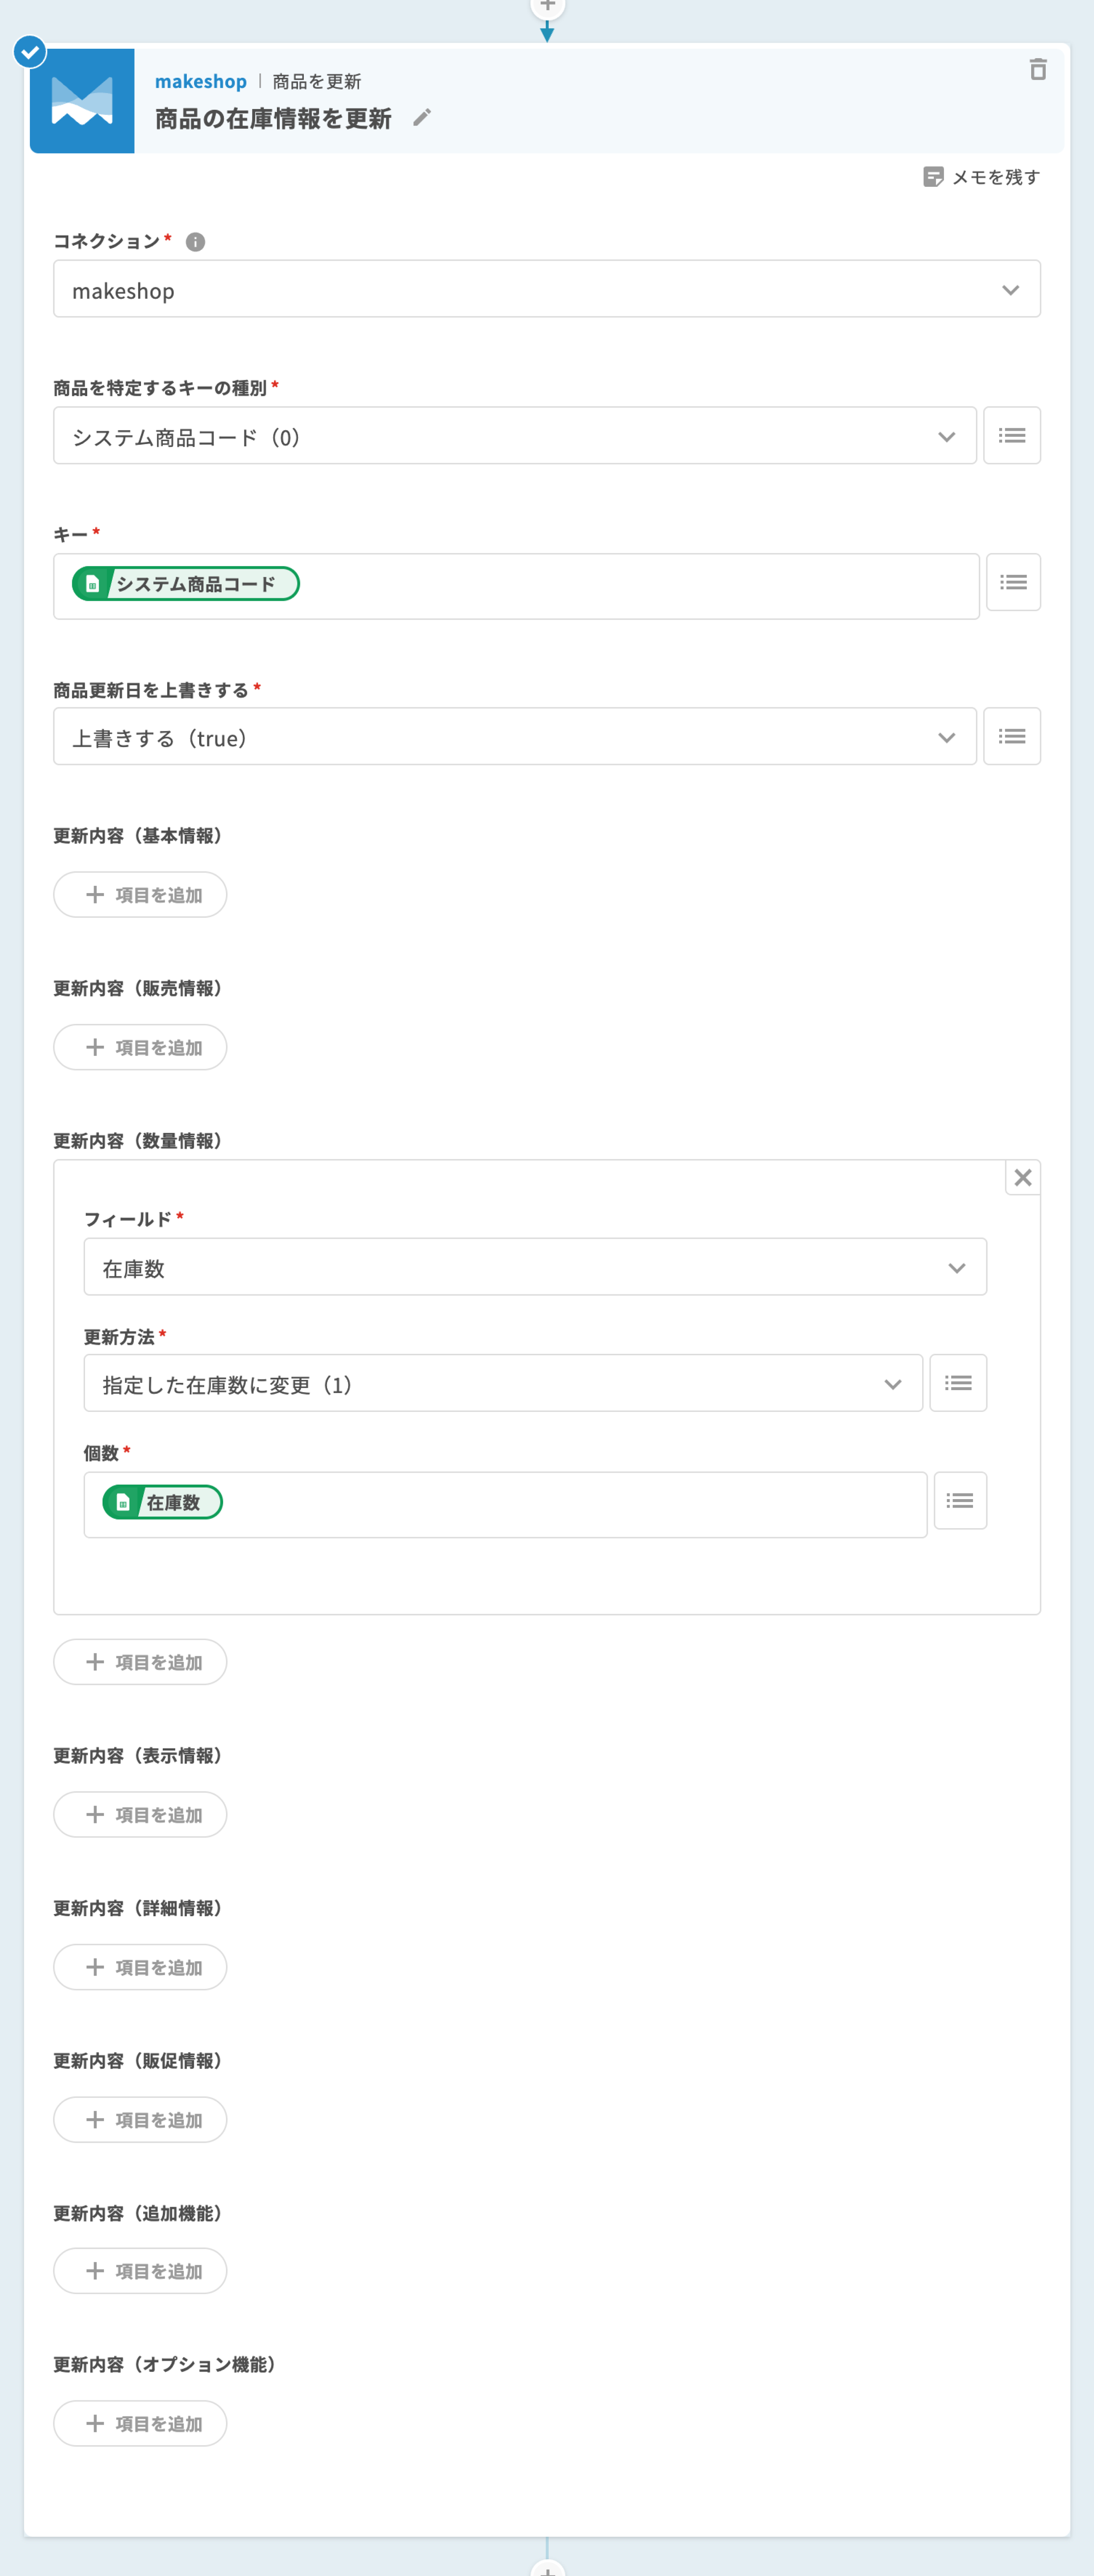
Task: Select the 在庫数 pill in 個数 field
Action: coord(163,1502)
